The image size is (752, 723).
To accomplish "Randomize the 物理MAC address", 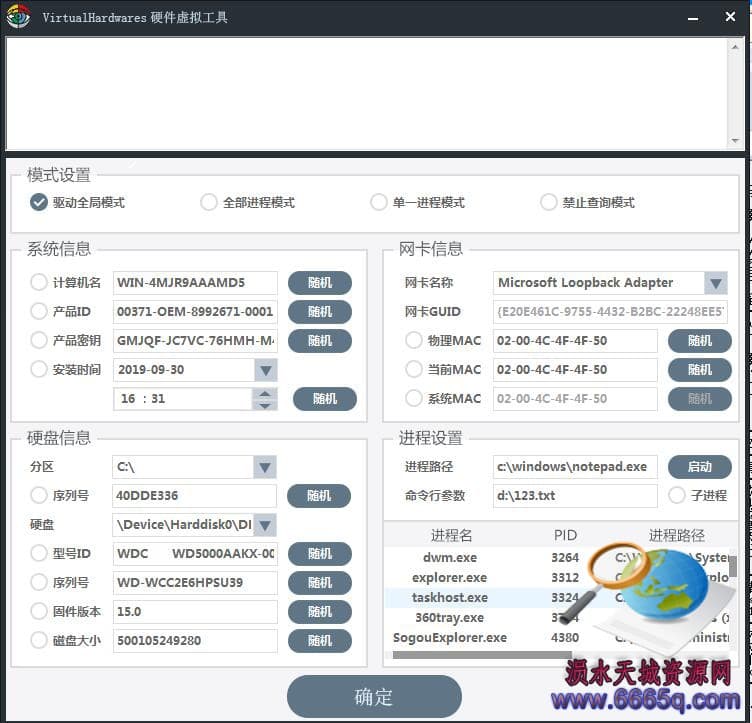I will pyautogui.click(x=700, y=341).
